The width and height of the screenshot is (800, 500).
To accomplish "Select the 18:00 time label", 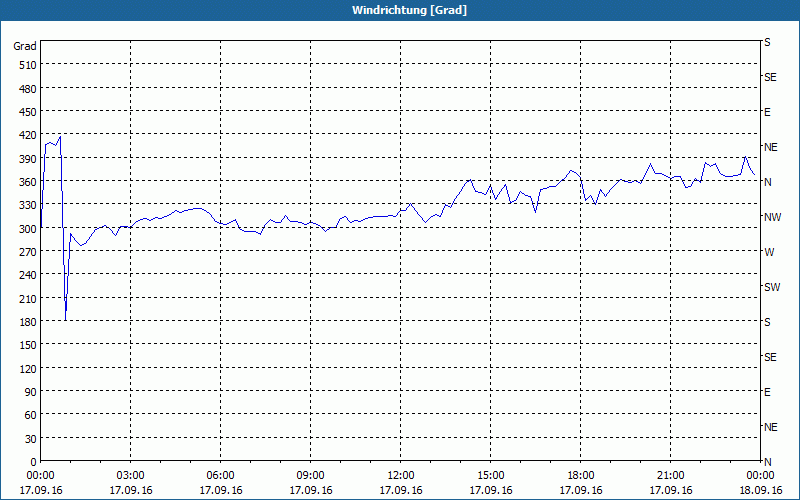I will tap(581, 476).
